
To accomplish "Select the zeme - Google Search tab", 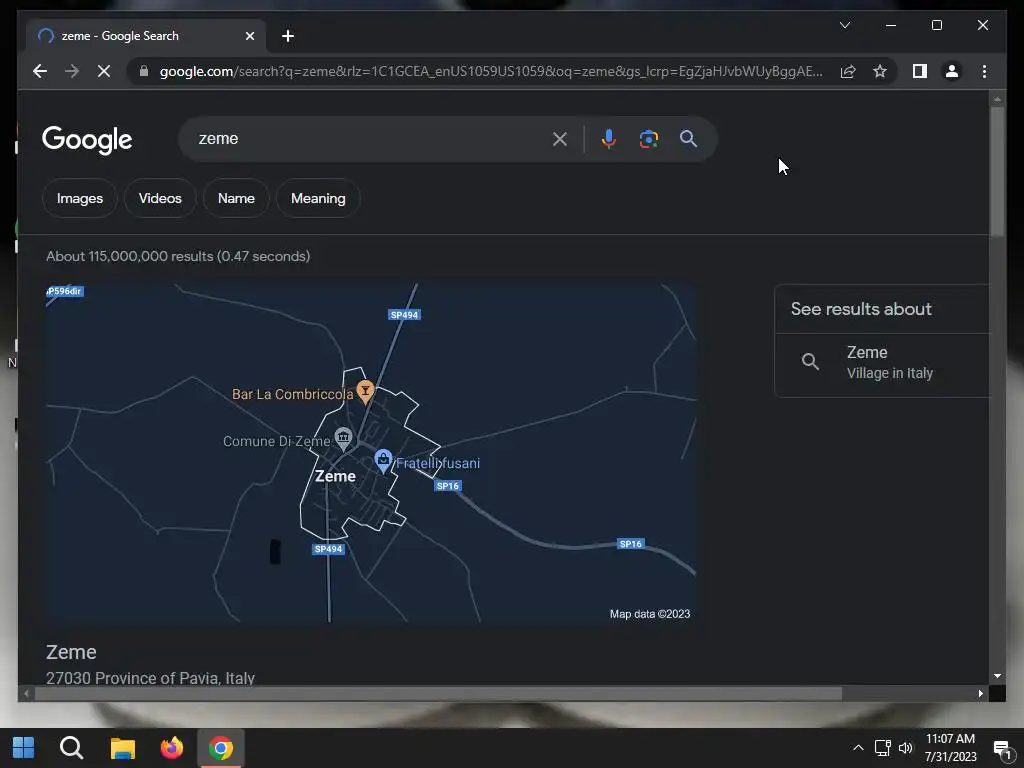I will coord(146,36).
